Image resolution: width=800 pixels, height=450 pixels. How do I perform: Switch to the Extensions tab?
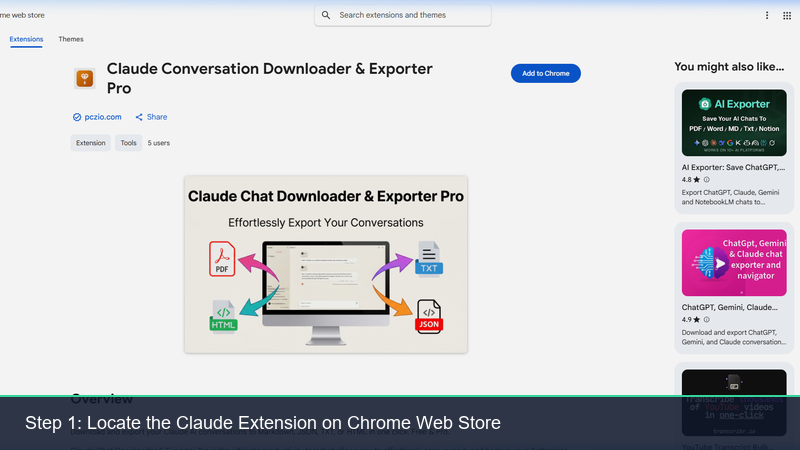26,39
